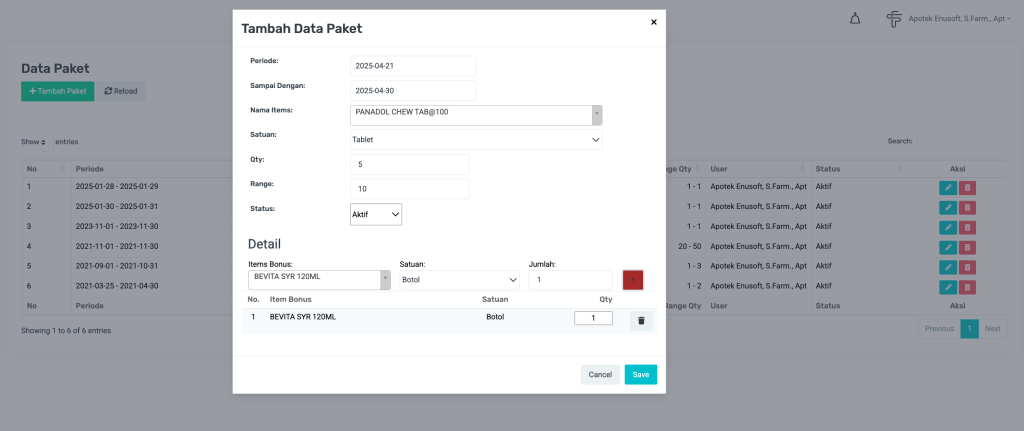Focus the Range input field
This screenshot has height=431, width=1024.
coord(409,189)
